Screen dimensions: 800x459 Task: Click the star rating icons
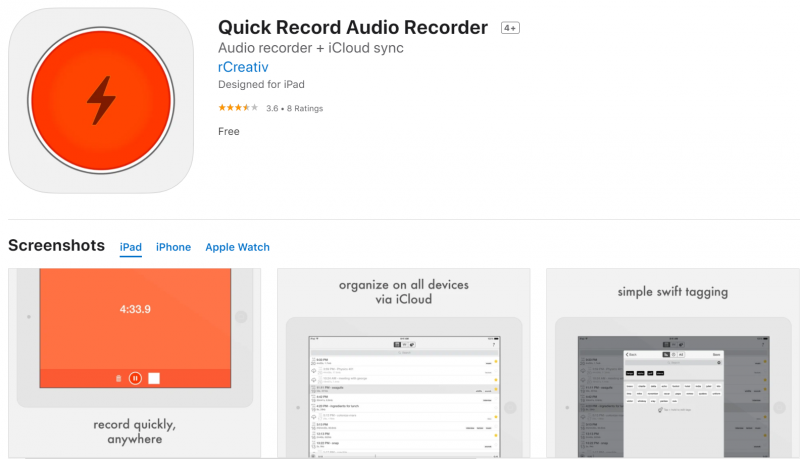click(238, 108)
